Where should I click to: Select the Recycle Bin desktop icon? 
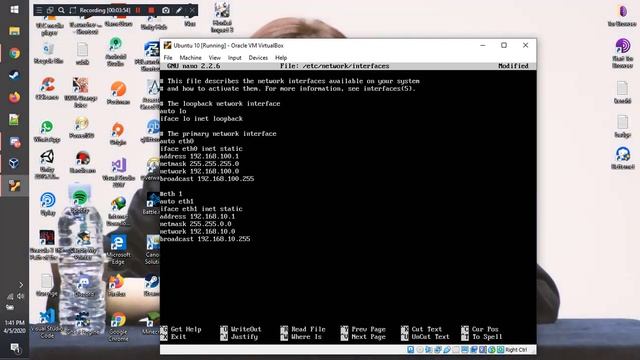(x=48, y=53)
